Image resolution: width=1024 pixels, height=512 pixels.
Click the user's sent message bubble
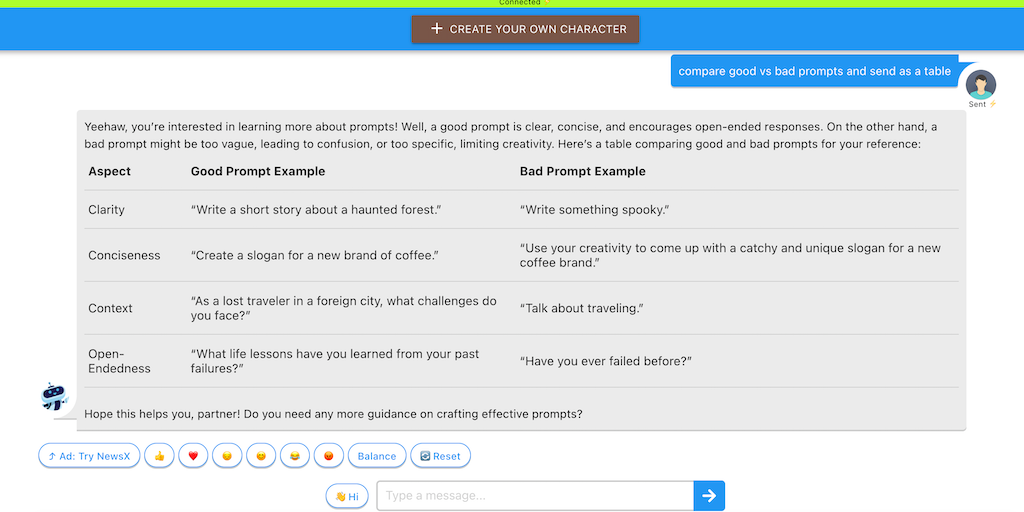click(x=814, y=71)
